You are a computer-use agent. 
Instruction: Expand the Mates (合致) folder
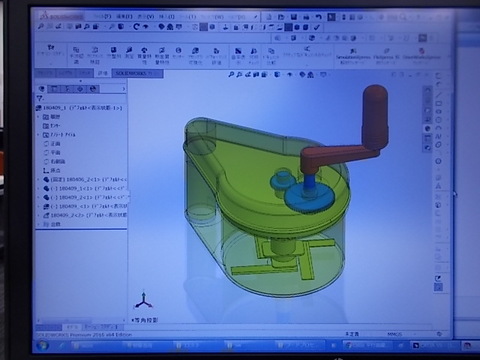click(38, 224)
